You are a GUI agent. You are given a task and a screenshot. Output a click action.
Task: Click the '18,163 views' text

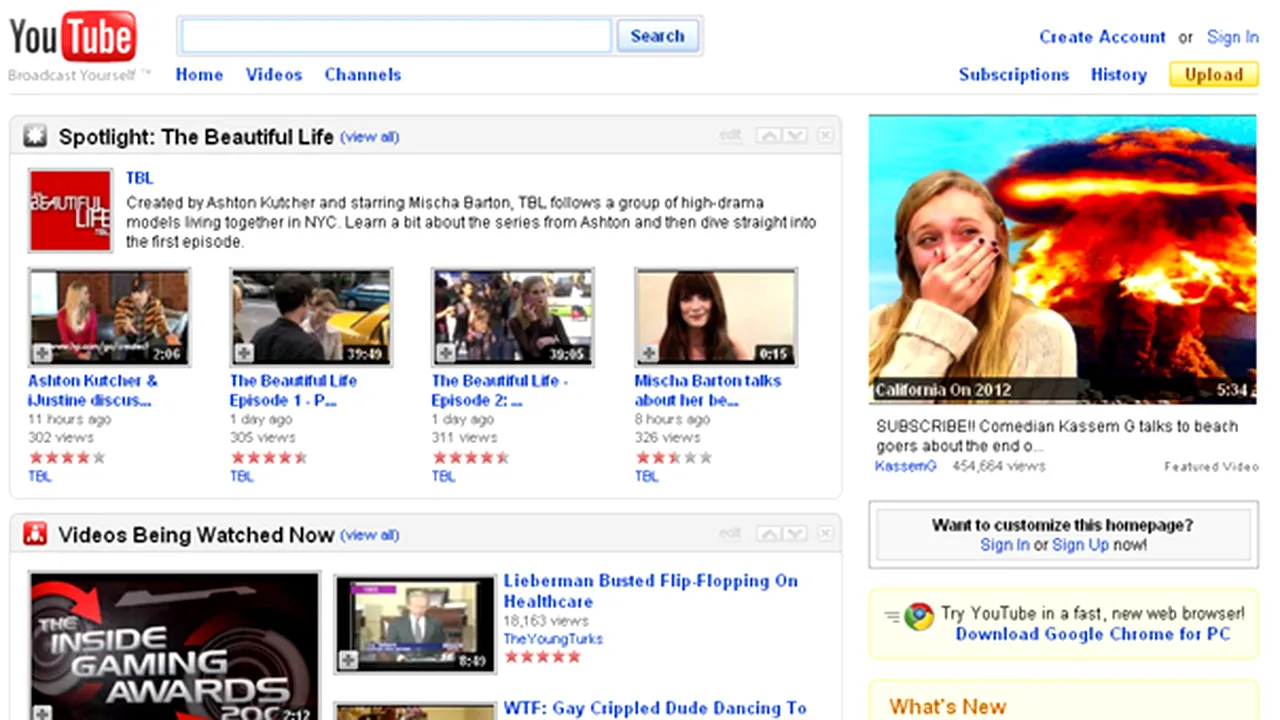click(x=548, y=621)
